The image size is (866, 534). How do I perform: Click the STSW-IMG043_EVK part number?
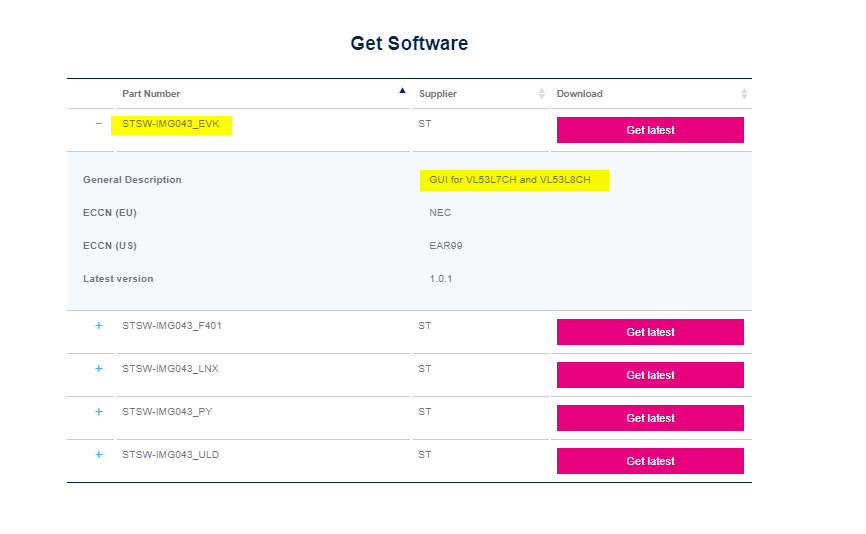click(x=170, y=124)
